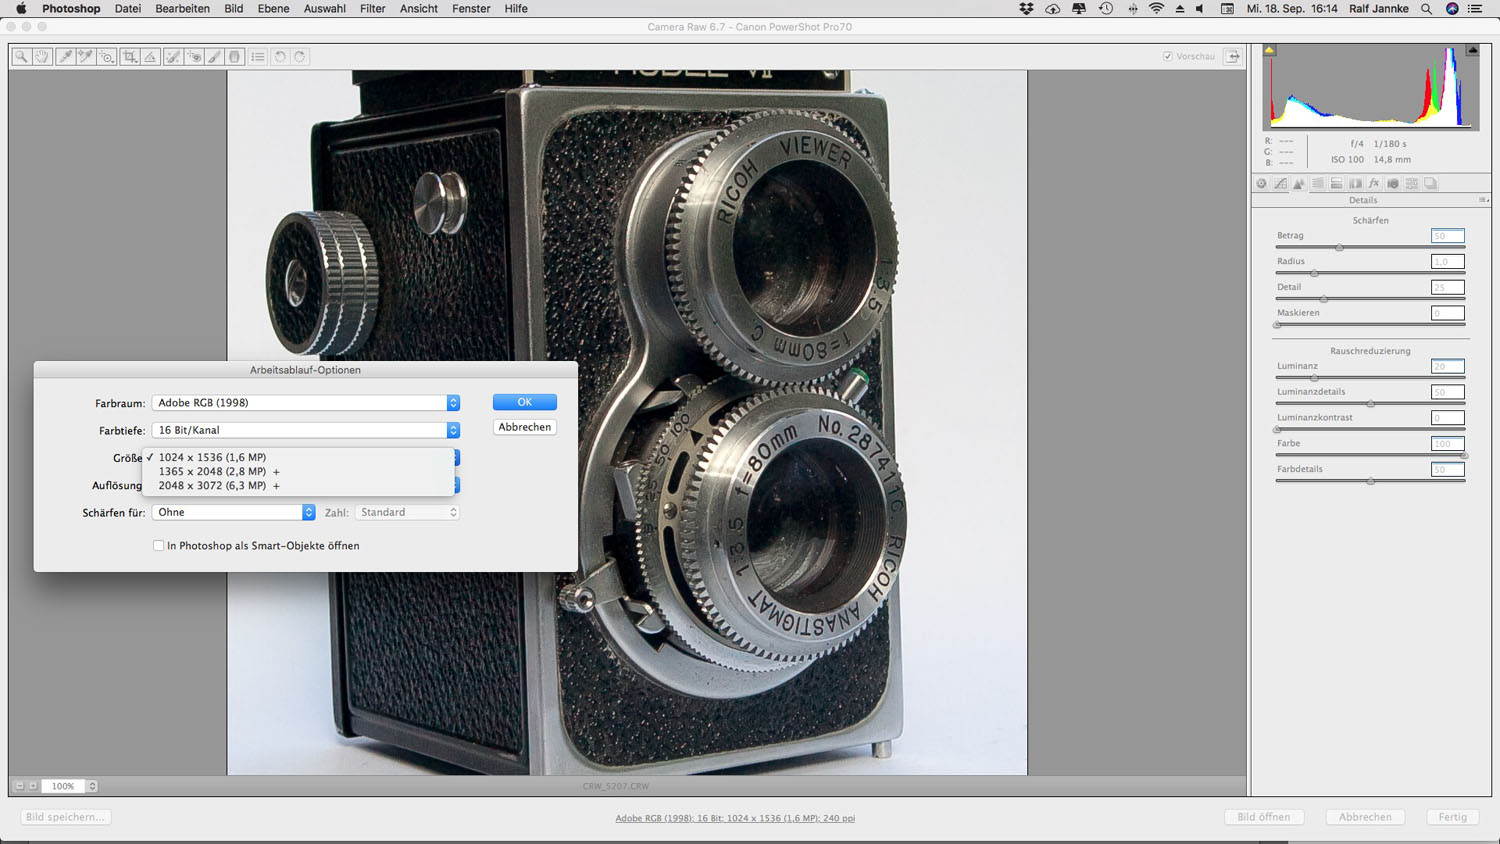Open the Bearbeiten menu
1500x844 pixels.
click(182, 9)
